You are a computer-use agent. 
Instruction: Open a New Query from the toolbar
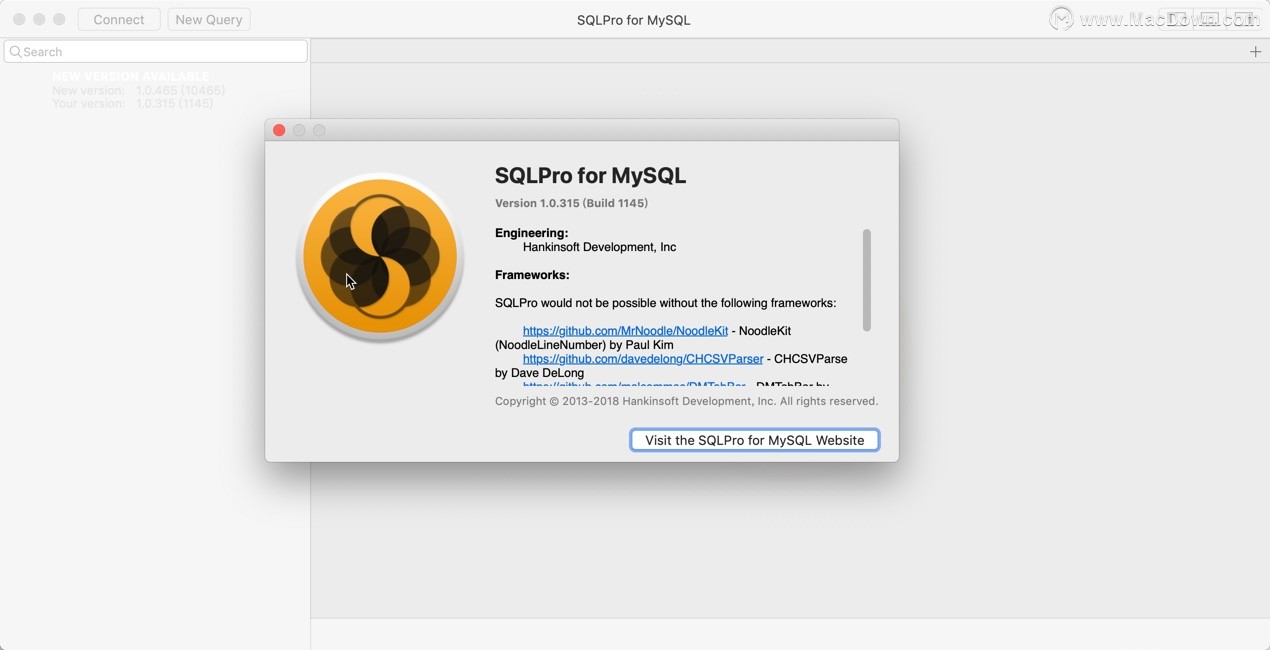(209, 19)
